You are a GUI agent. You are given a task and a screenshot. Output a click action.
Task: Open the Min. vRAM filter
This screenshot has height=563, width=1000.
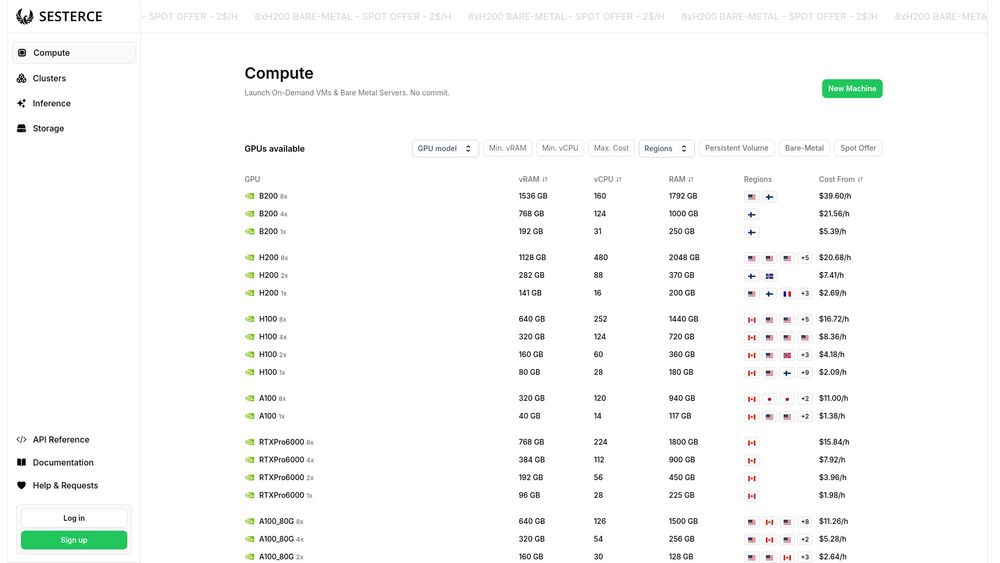tap(508, 148)
